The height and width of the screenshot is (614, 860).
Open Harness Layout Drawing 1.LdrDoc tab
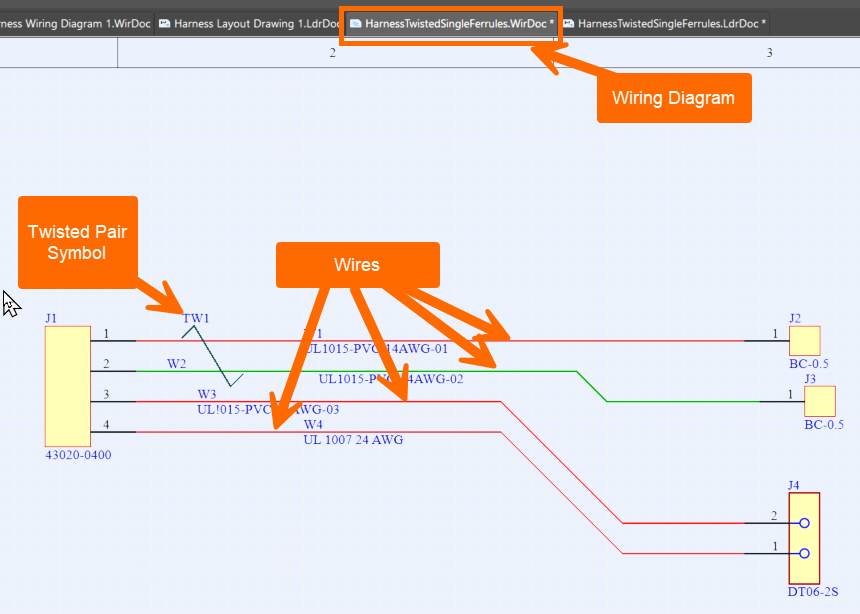pyautogui.click(x=250, y=24)
